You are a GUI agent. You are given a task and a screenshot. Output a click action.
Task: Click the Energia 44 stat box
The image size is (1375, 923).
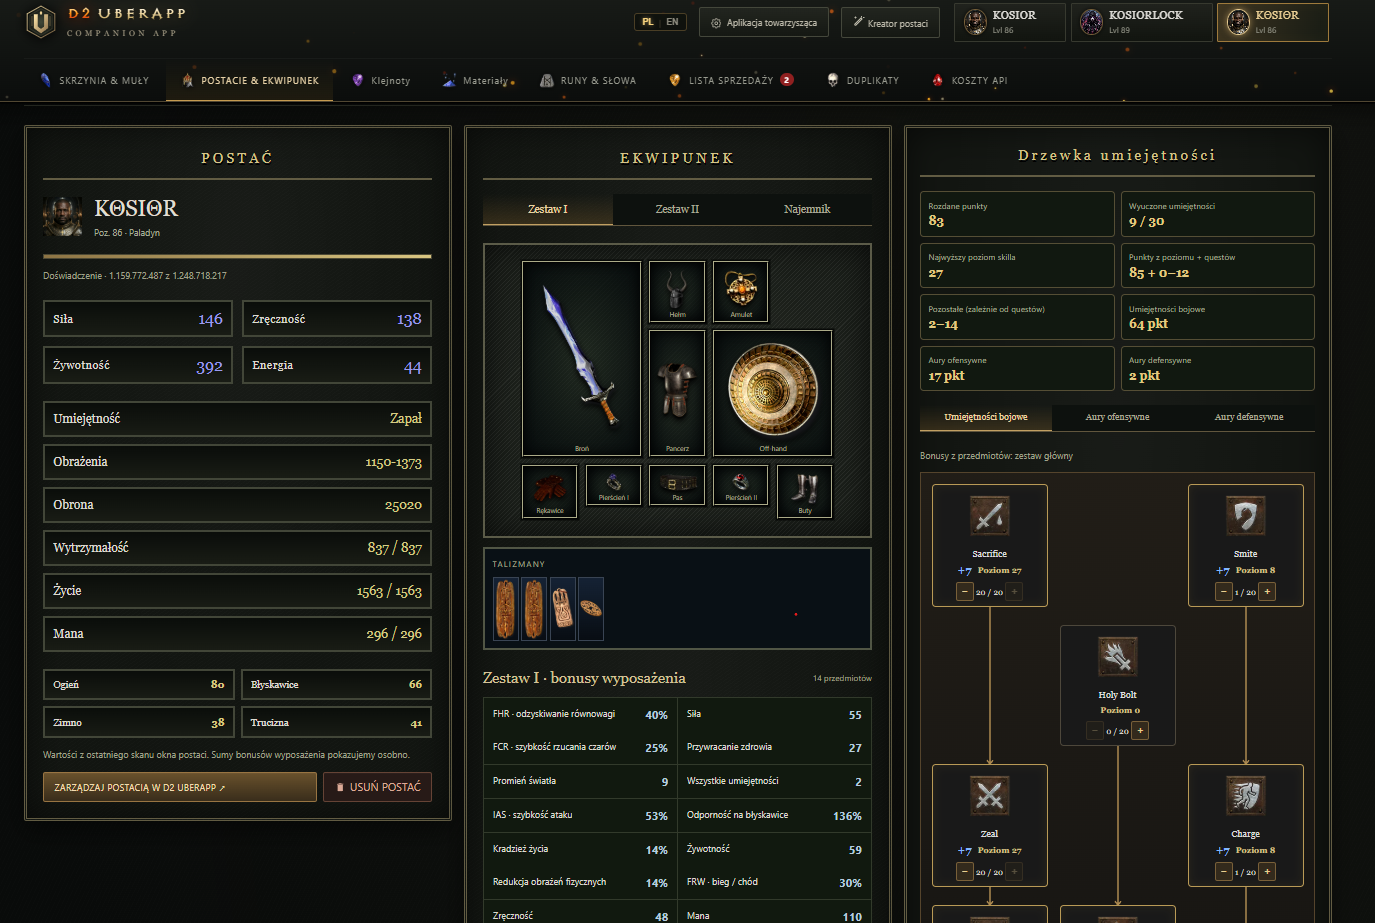[337, 365]
